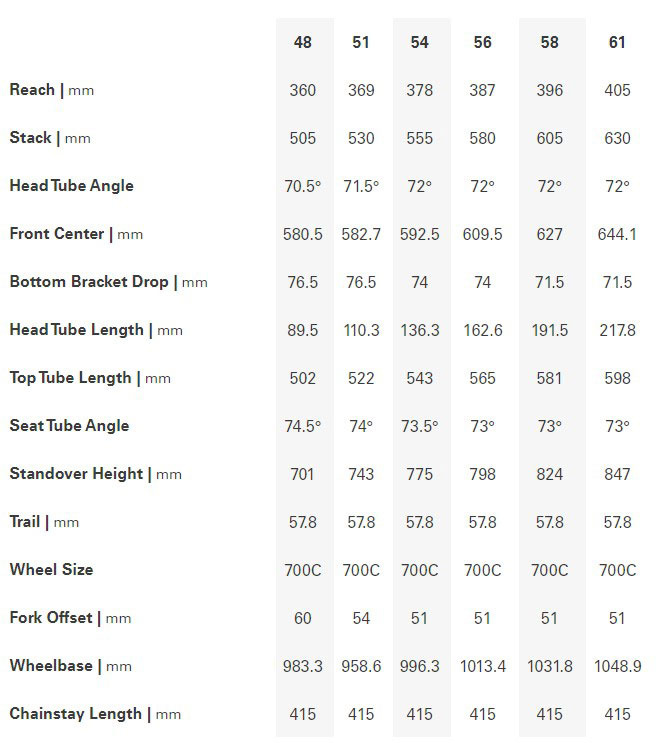The image size is (663, 743).
Task: Click the 1048.9 wheelbase value
Action: coord(618,666)
